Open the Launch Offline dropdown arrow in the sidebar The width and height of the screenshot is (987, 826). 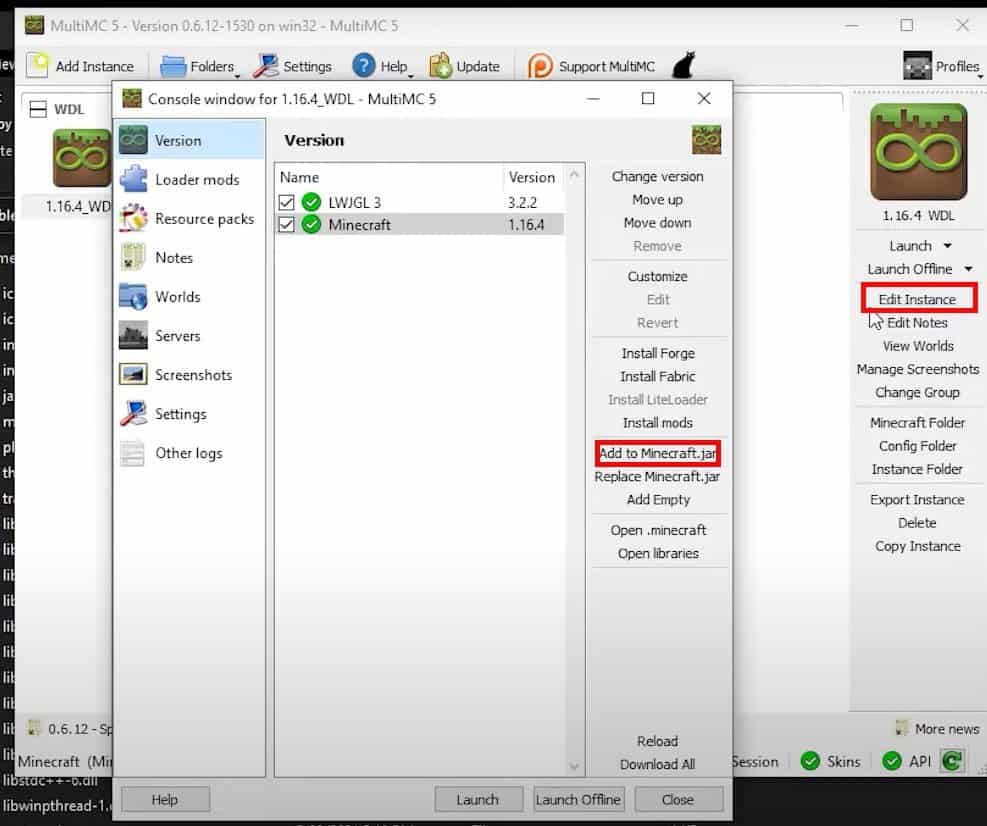pos(968,269)
